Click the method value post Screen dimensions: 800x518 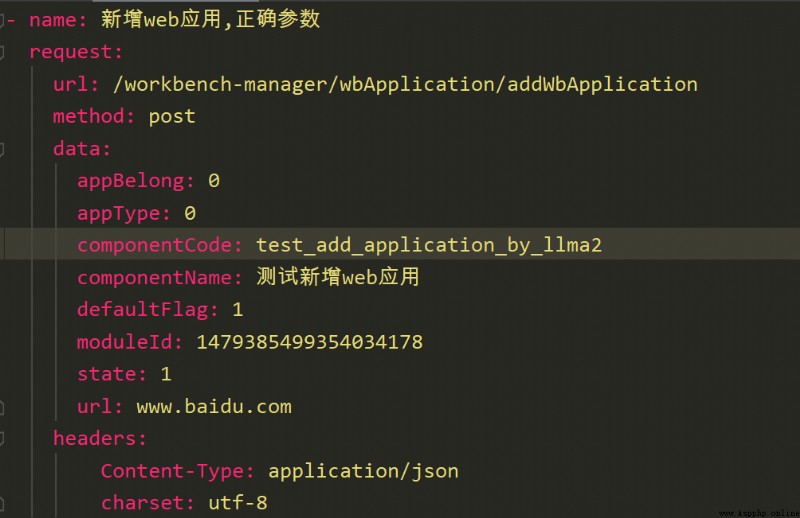pyautogui.click(x=172, y=117)
